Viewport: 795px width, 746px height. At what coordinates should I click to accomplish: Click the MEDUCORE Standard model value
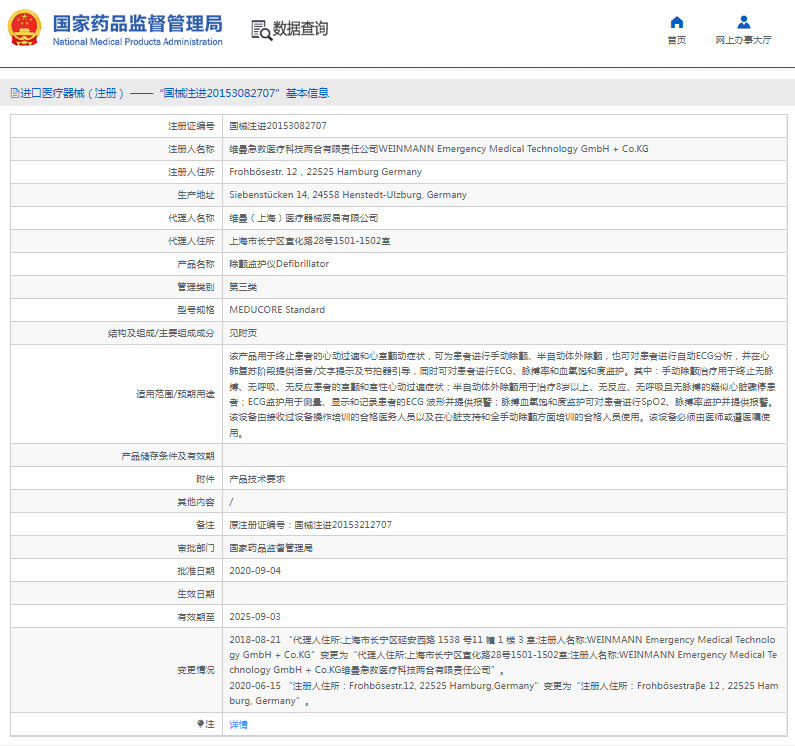277,310
